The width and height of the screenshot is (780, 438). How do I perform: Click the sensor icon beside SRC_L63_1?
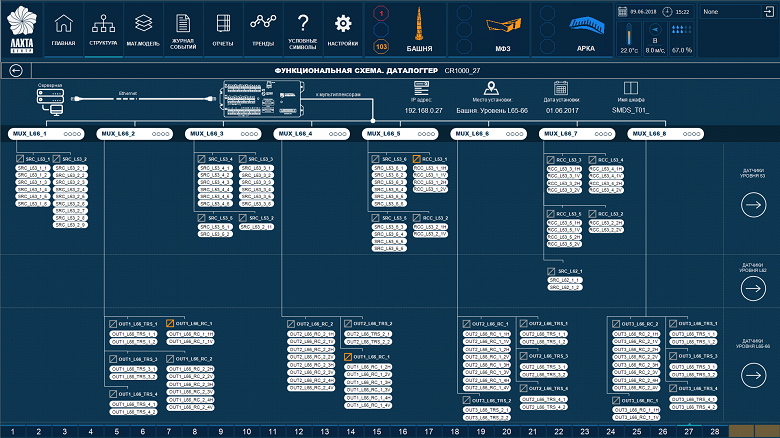[20, 159]
